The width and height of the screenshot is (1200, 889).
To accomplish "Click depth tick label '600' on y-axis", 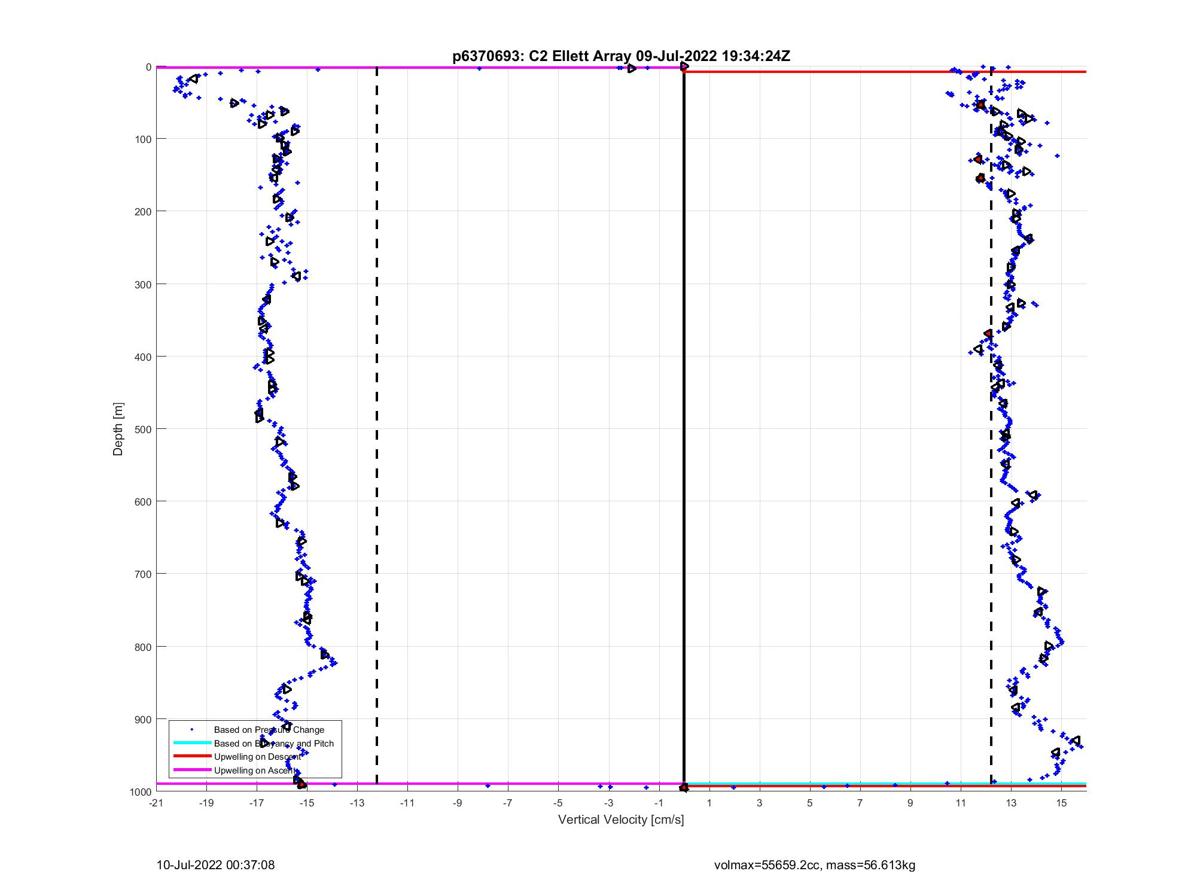I will pos(142,502).
